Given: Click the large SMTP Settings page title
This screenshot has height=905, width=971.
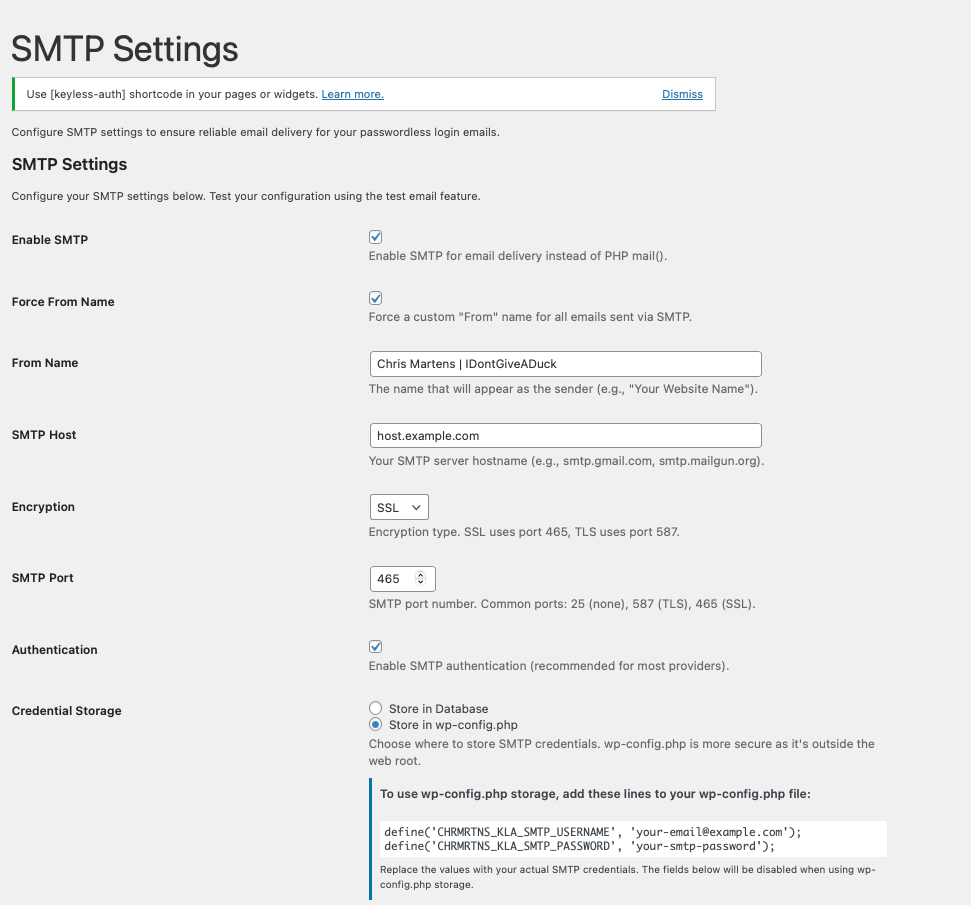Looking at the screenshot, I should [x=125, y=48].
